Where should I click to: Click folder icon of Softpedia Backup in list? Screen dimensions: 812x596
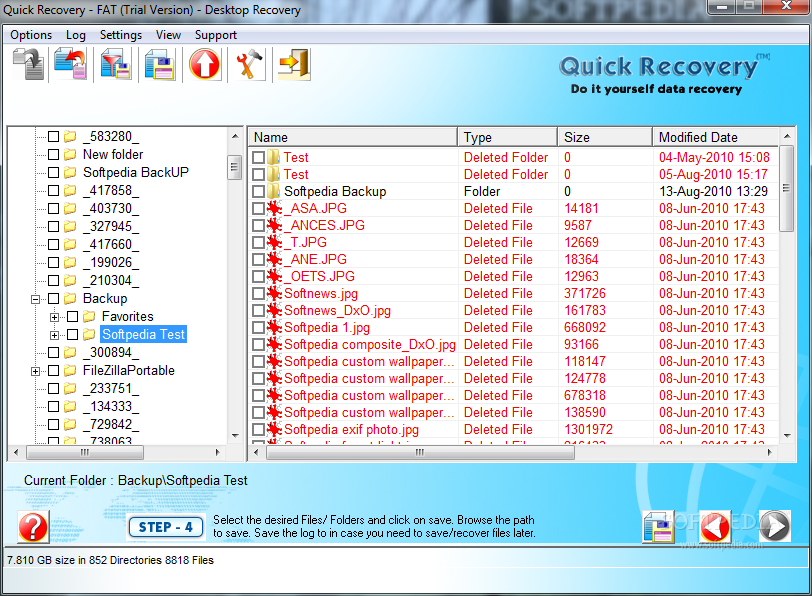pos(274,192)
